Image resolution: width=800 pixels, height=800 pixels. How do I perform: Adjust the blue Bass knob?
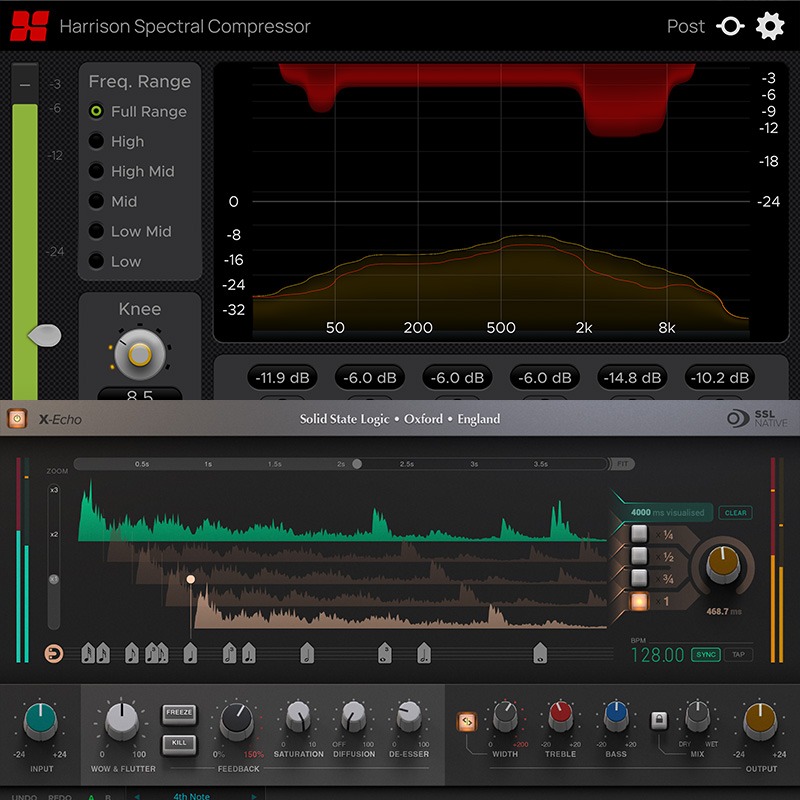tap(616, 717)
